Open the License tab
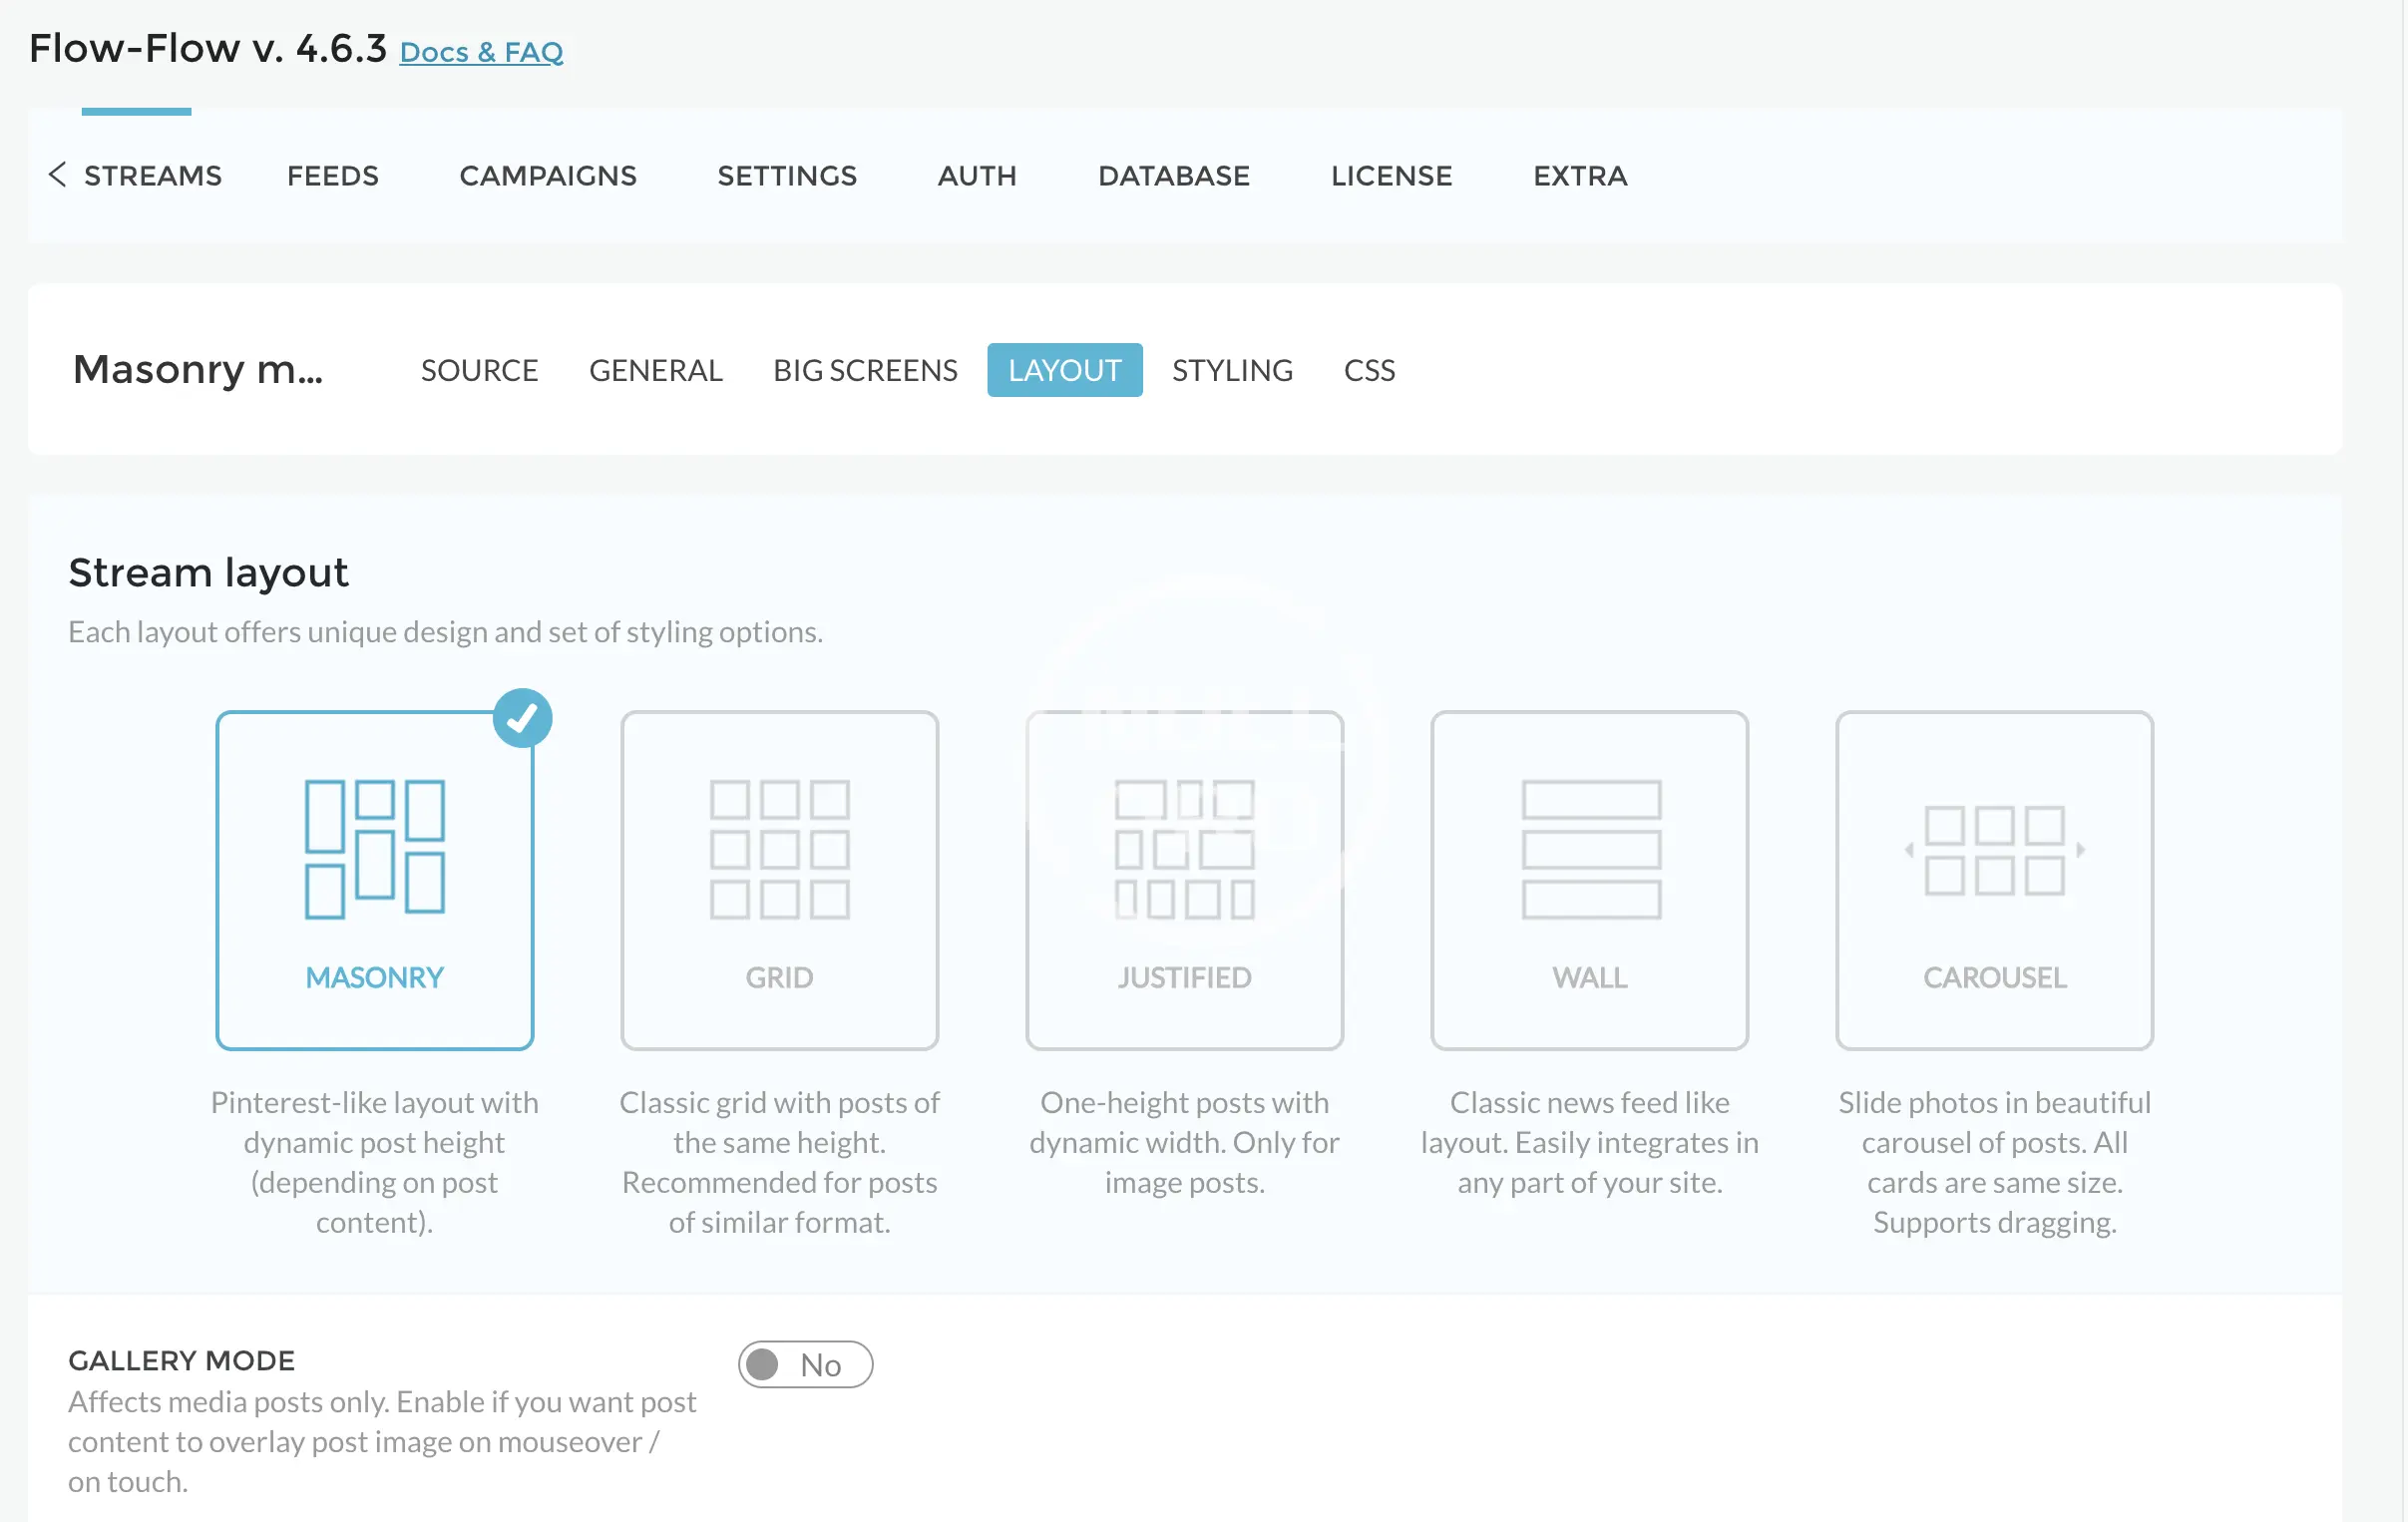 tap(1391, 176)
